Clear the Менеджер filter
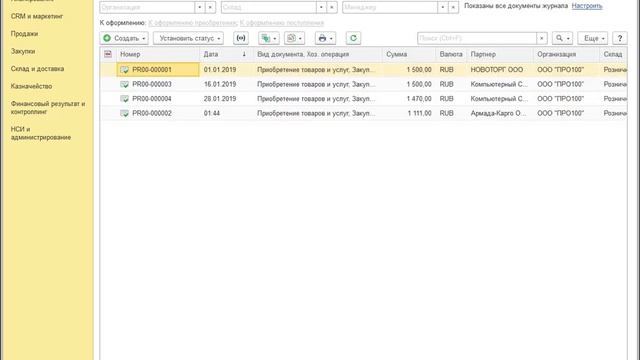 (x=453, y=7)
